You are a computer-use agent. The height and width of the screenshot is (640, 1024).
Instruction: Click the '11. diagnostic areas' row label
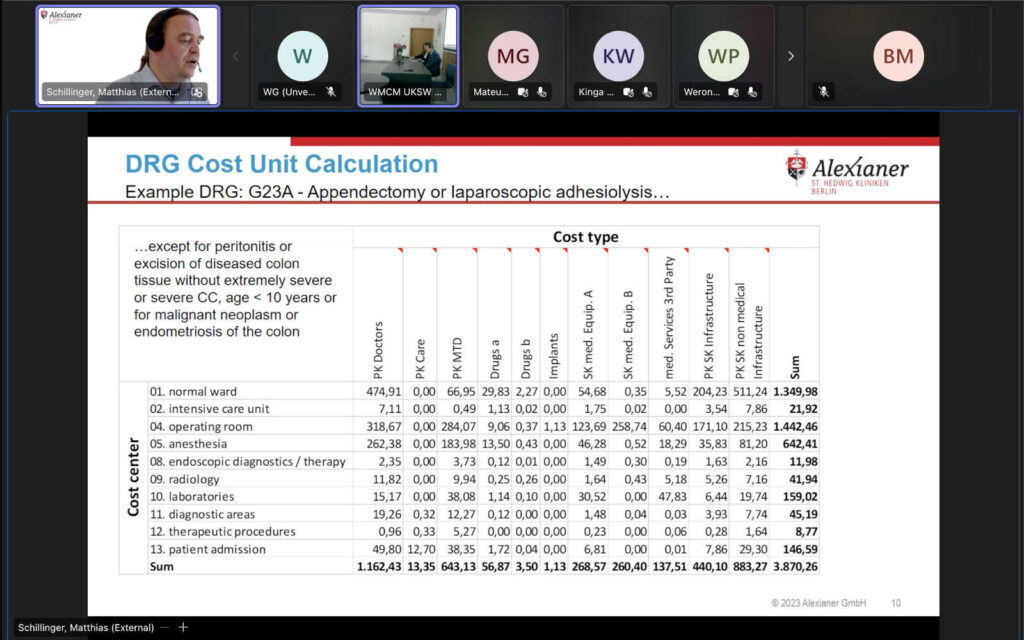[202, 515]
